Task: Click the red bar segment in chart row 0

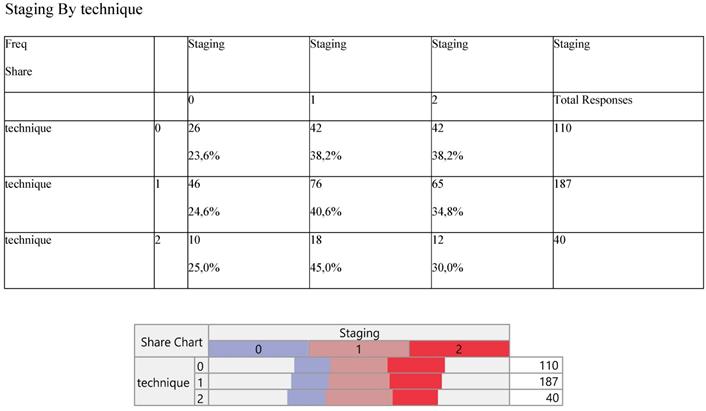Action: [415, 366]
